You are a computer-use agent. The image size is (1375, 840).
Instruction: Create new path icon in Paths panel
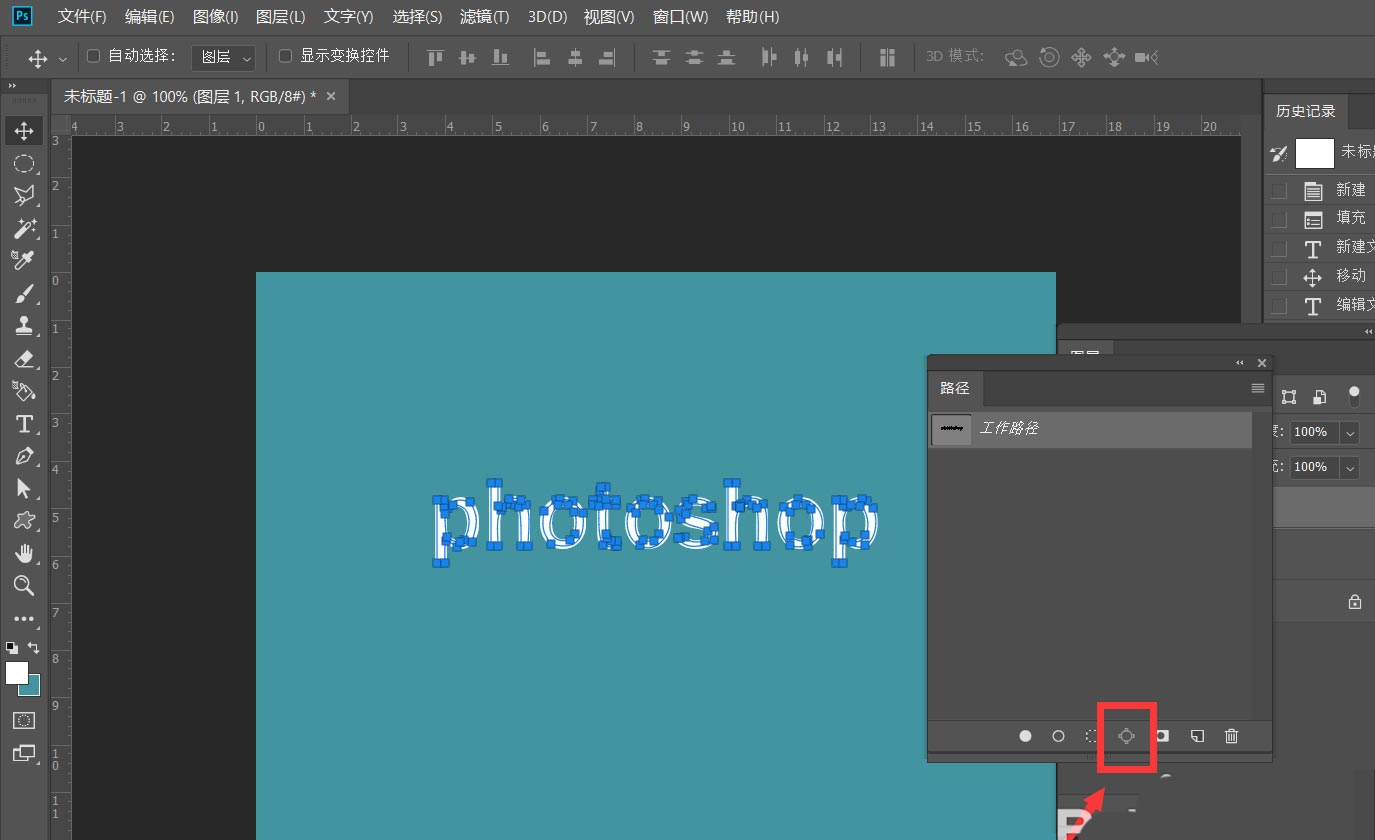tap(1197, 736)
